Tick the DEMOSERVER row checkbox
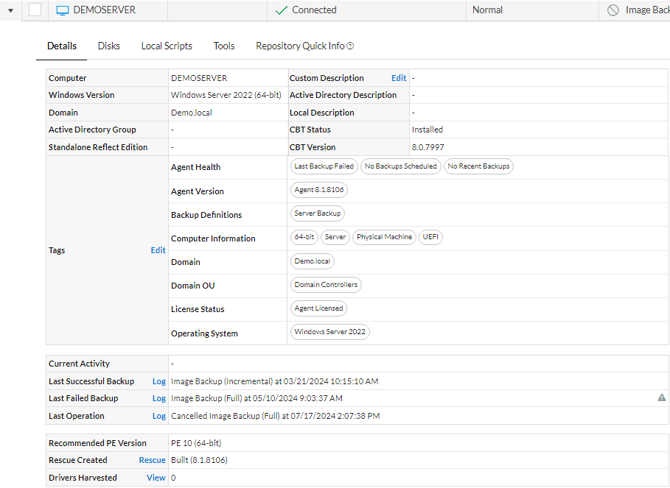Image resolution: width=670 pixels, height=488 pixels. tap(35, 10)
